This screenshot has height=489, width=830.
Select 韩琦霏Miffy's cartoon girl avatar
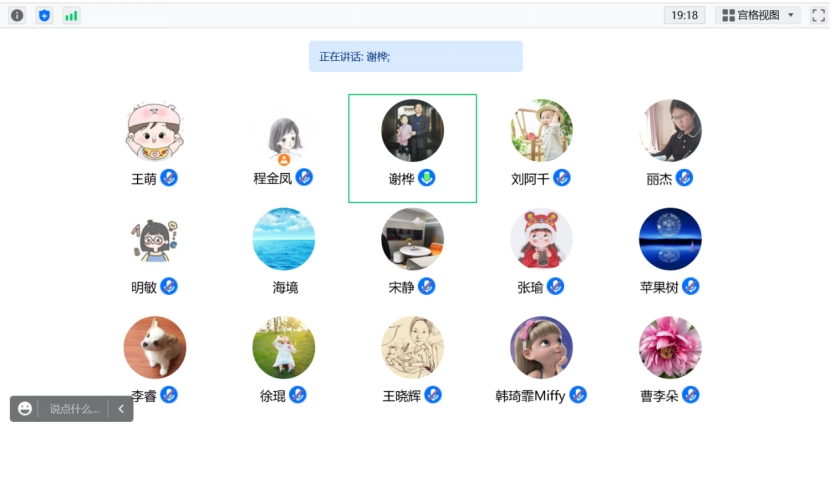pyautogui.click(x=541, y=348)
